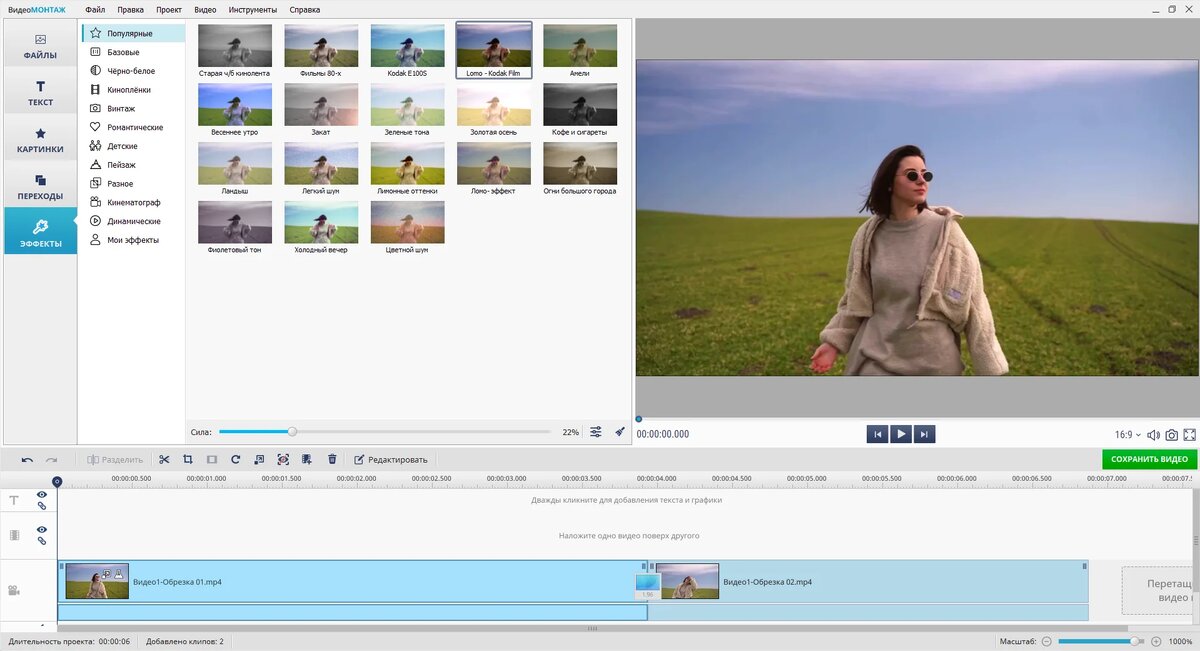The image size is (1200, 651).
Task: Open effect settings sliders icon
Action: [x=596, y=432]
